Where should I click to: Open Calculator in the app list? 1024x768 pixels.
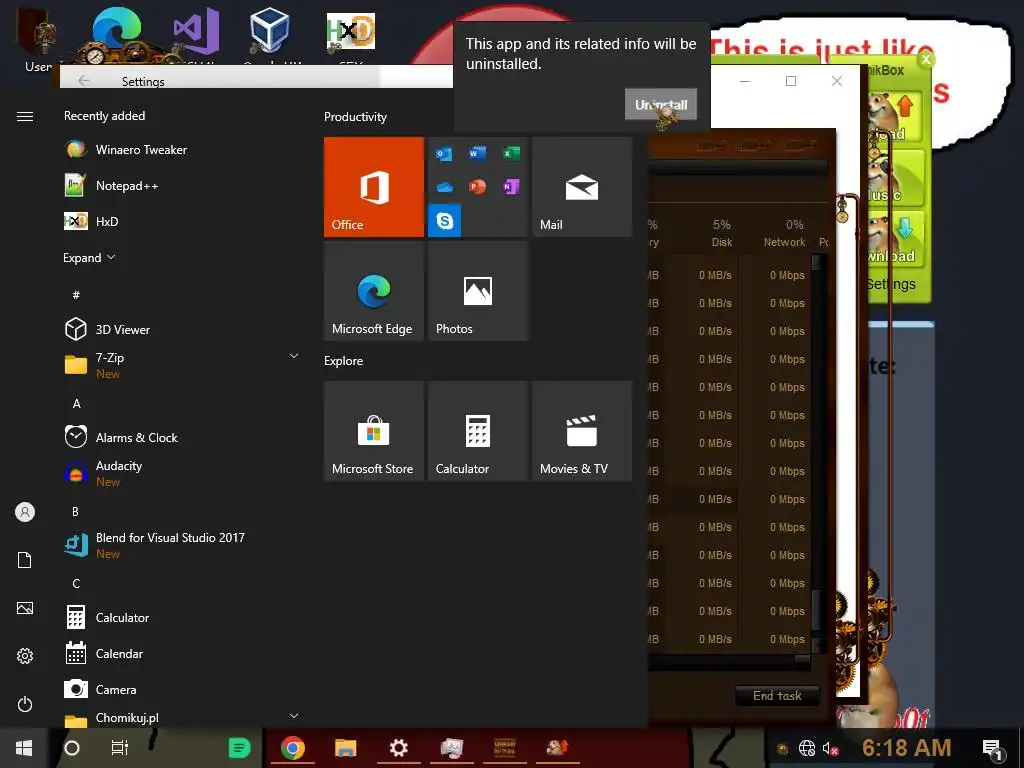coord(182,617)
